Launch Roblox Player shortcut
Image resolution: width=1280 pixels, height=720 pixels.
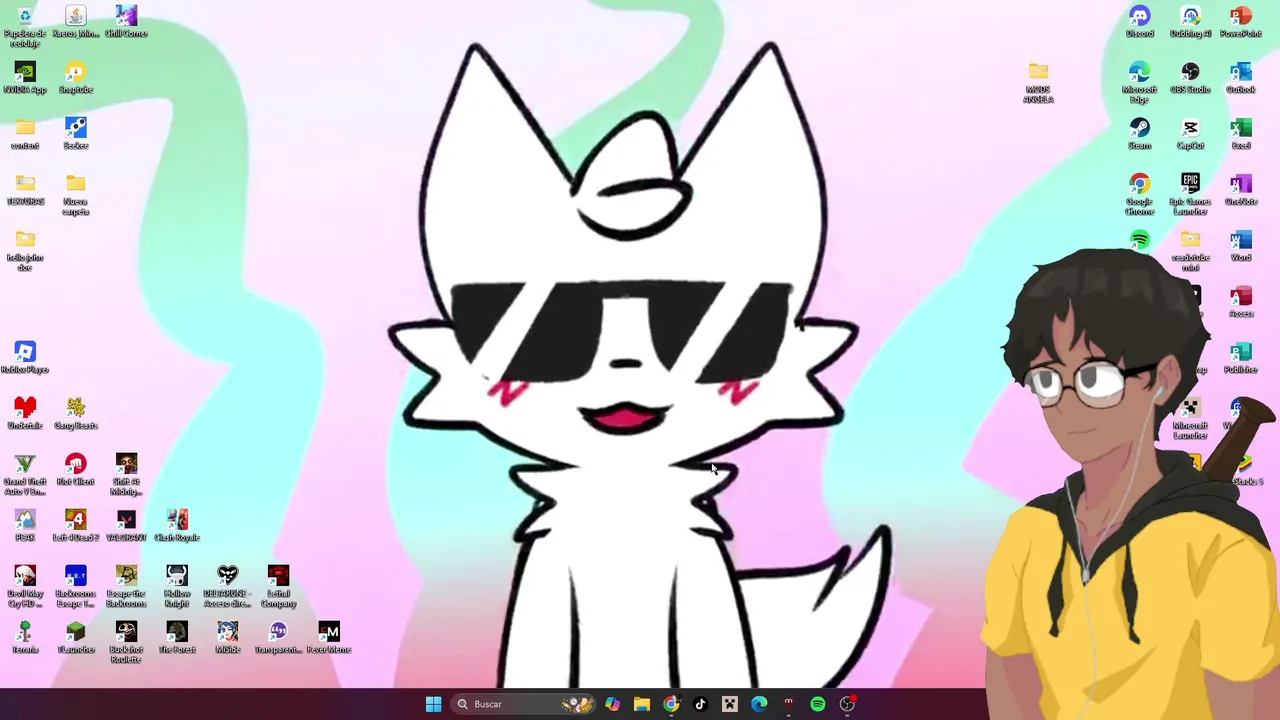tap(25, 358)
